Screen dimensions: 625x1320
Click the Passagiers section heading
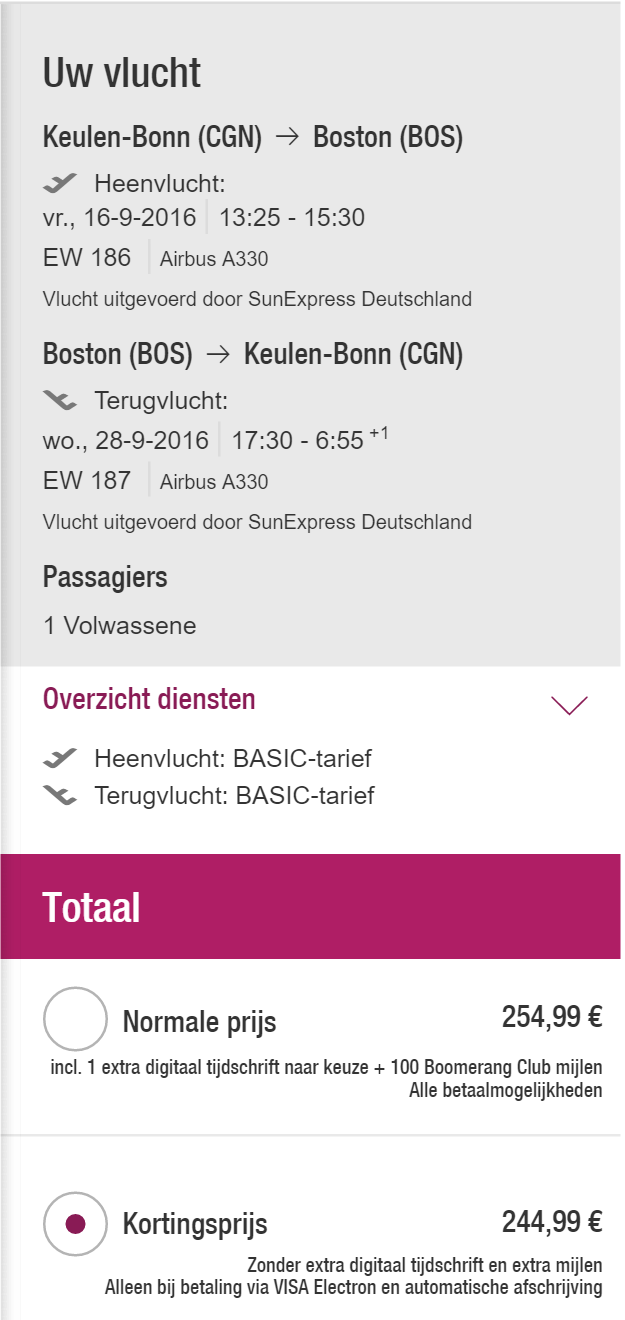pyautogui.click(x=105, y=577)
